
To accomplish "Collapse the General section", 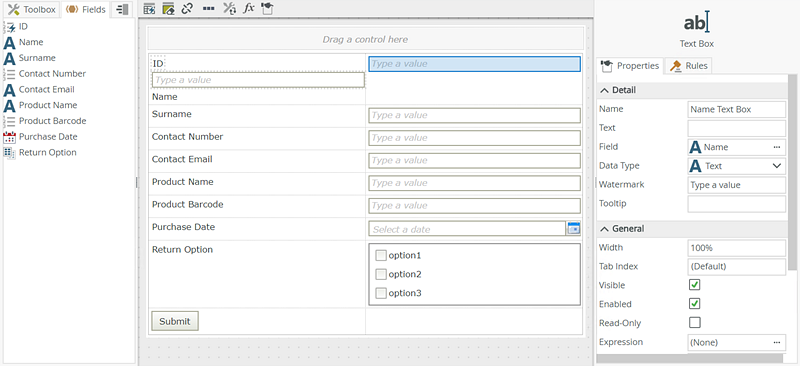I will 604,229.
